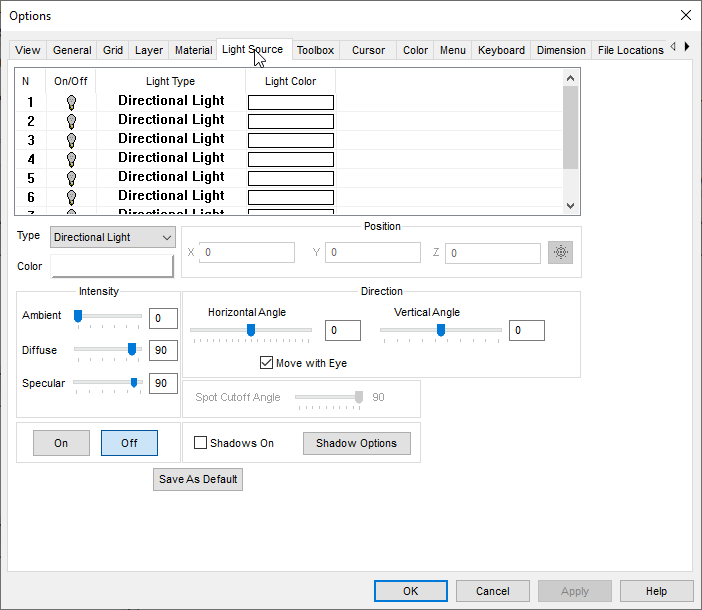Click the Shadow Options button
Image resolution: width=702 pixels, height=610 pixels.
pyautogui.click(x=356, y=443)
